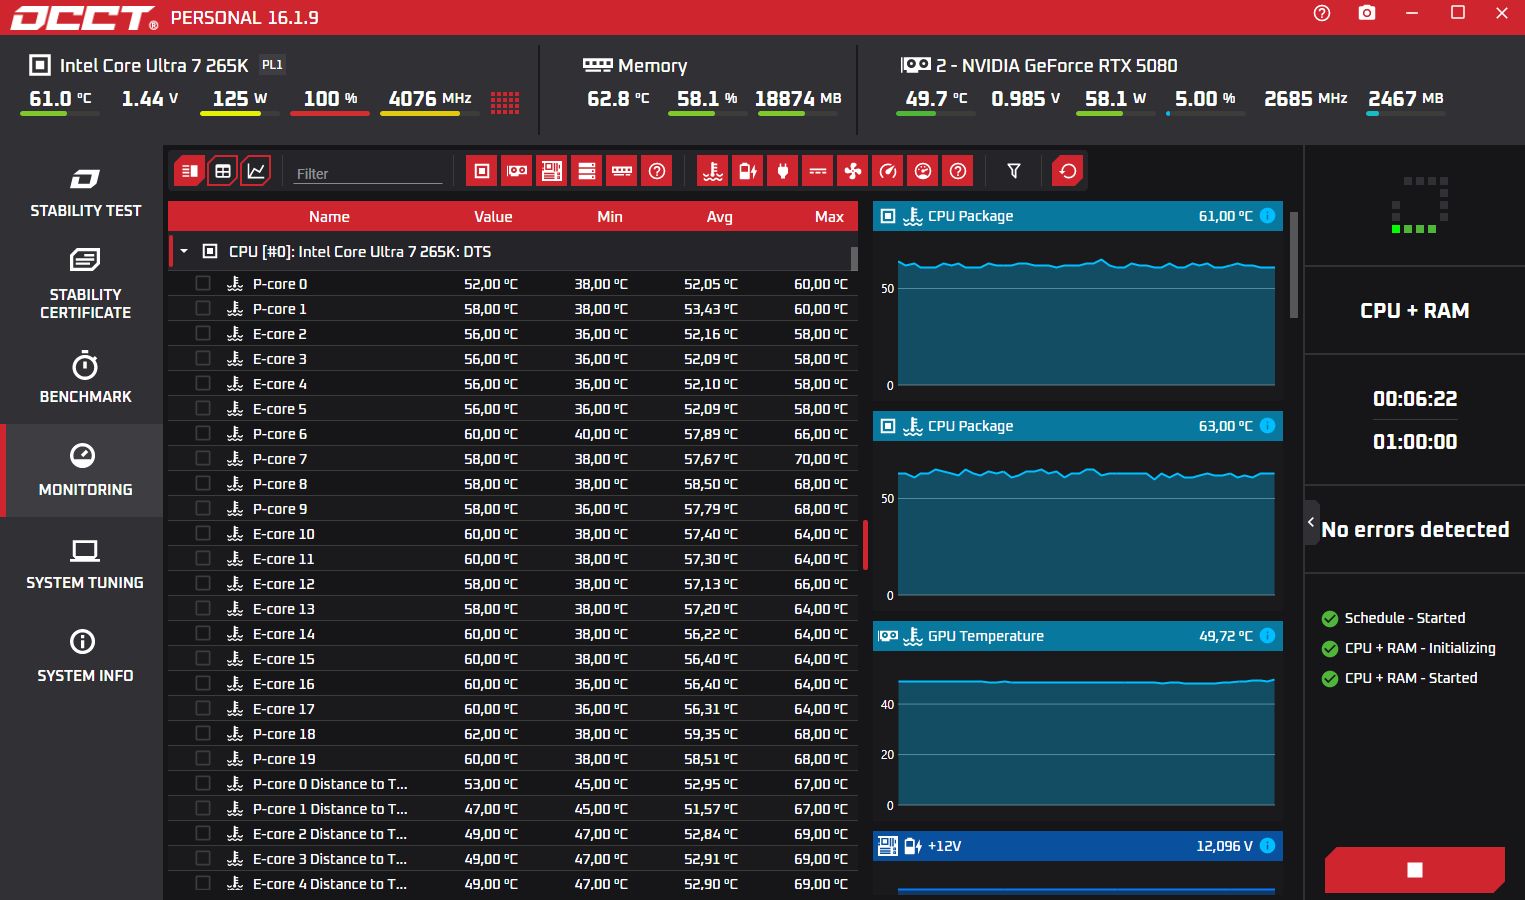Screen dimensions: 1525x900
Task: Click the graph panel vertical scrollbar thumb
Action: coord(1293,265)
